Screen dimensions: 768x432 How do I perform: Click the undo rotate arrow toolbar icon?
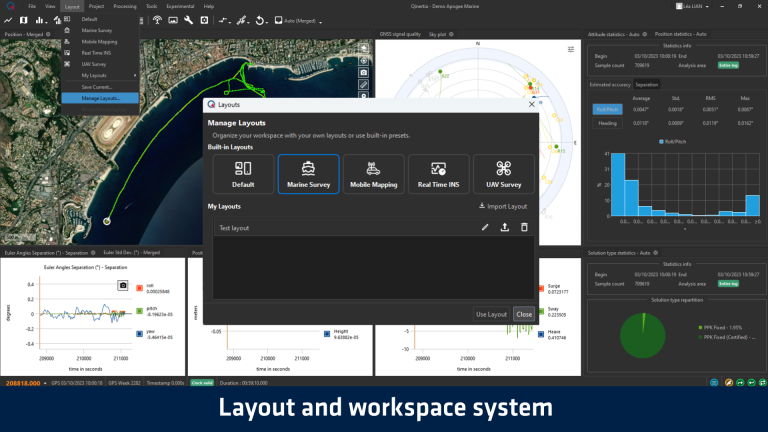260,21
